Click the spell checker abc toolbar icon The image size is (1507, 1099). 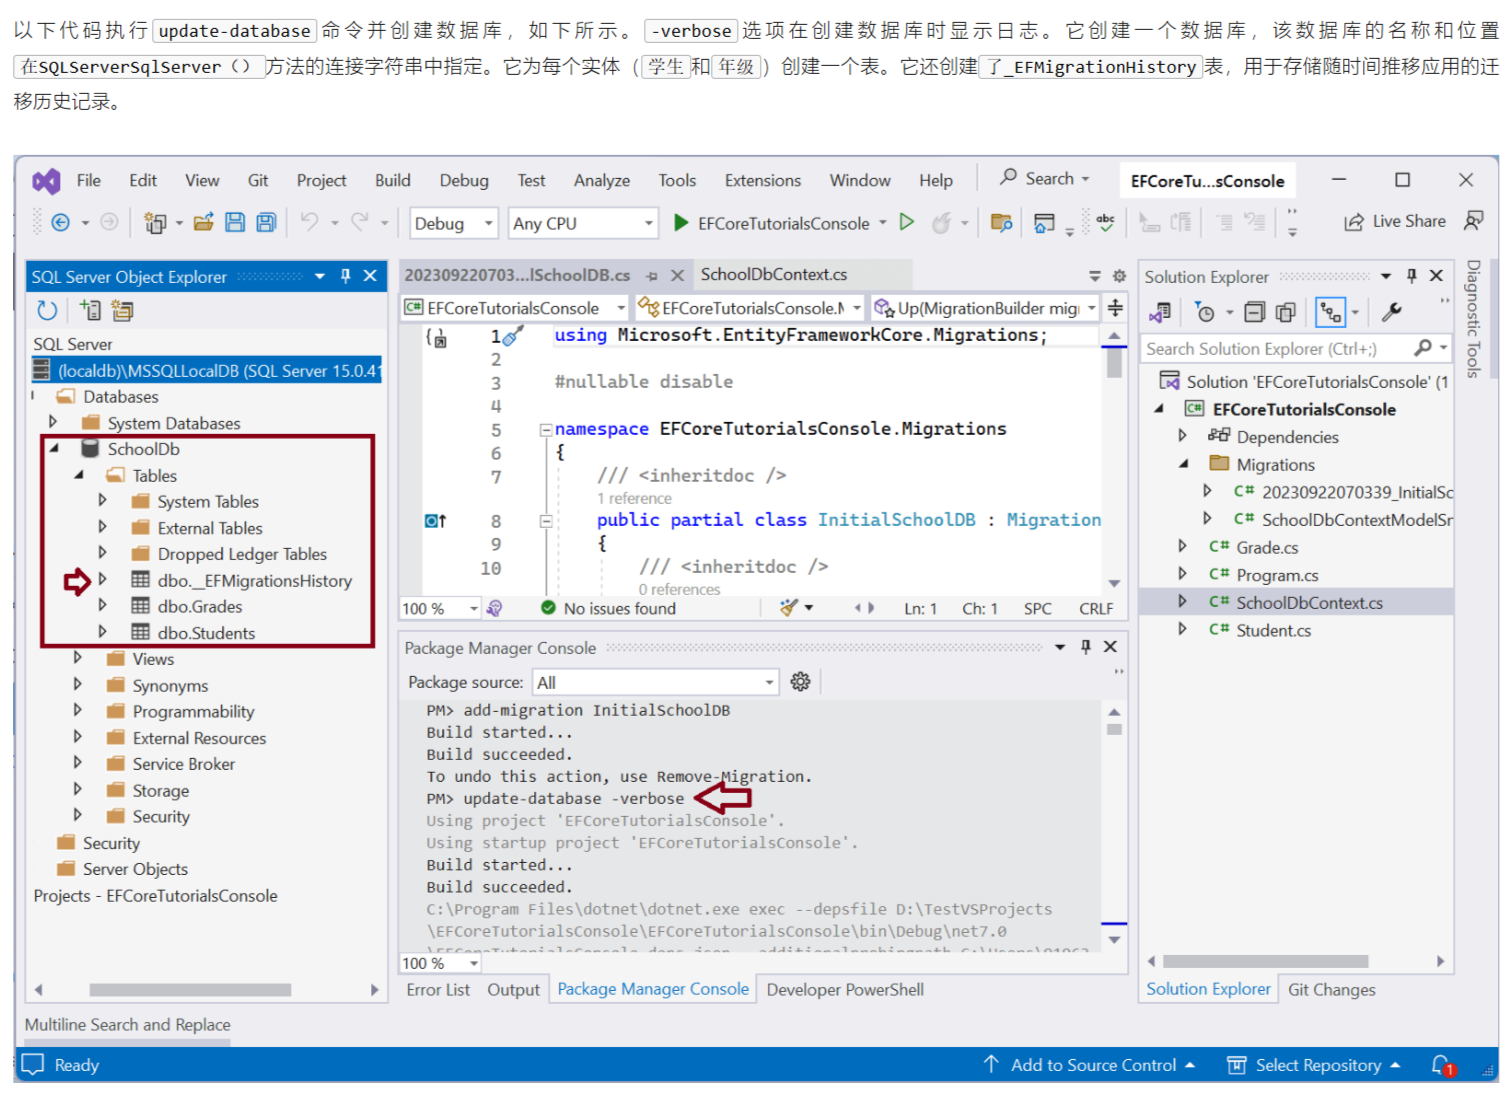(x=1105, y=222)
